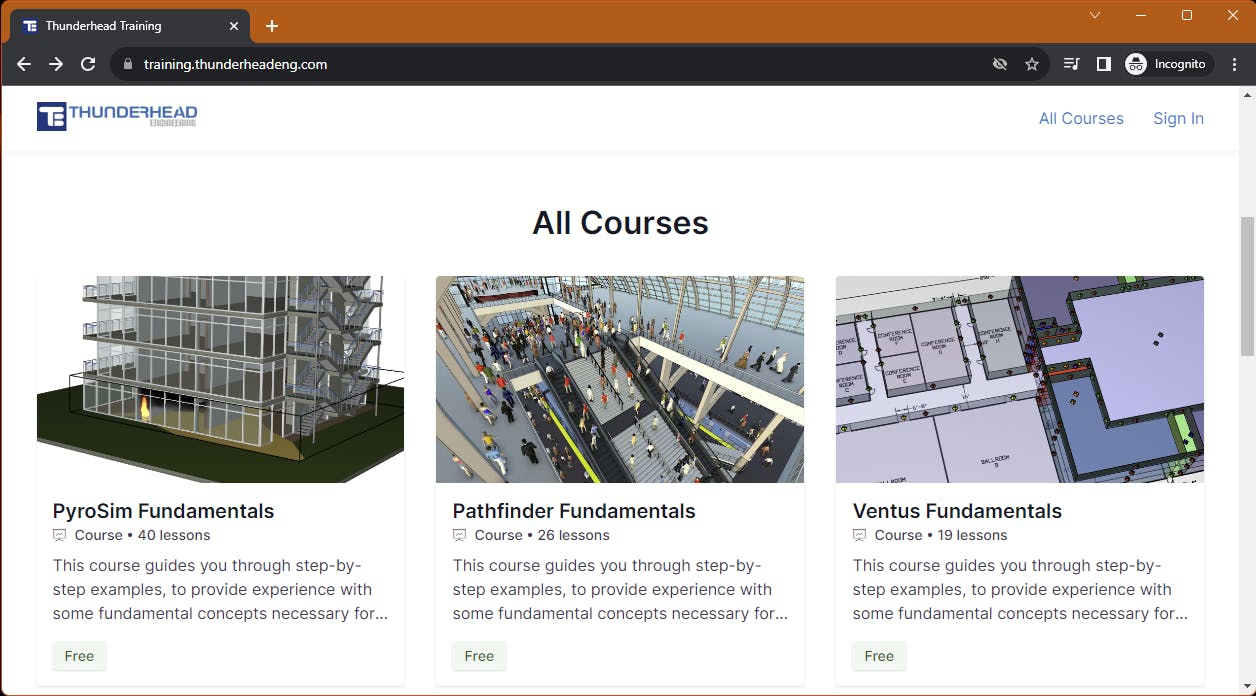This screenshot has width=1256, height=696.
Task: Open a new tab with plus button
Action: [272, 26]
